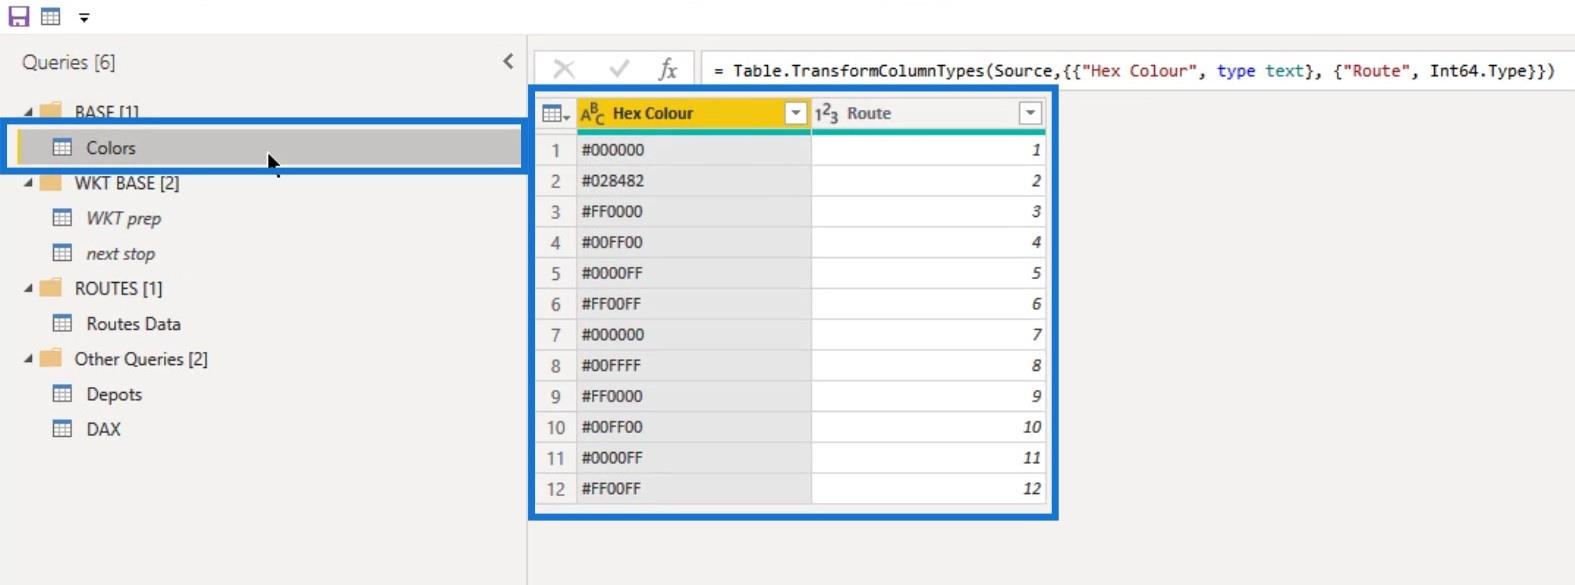Image resolution: width=1575 pixels, height=585 pixels.
Task: Open the quick access toolbar customize dropdown
Action: [84, 18]
